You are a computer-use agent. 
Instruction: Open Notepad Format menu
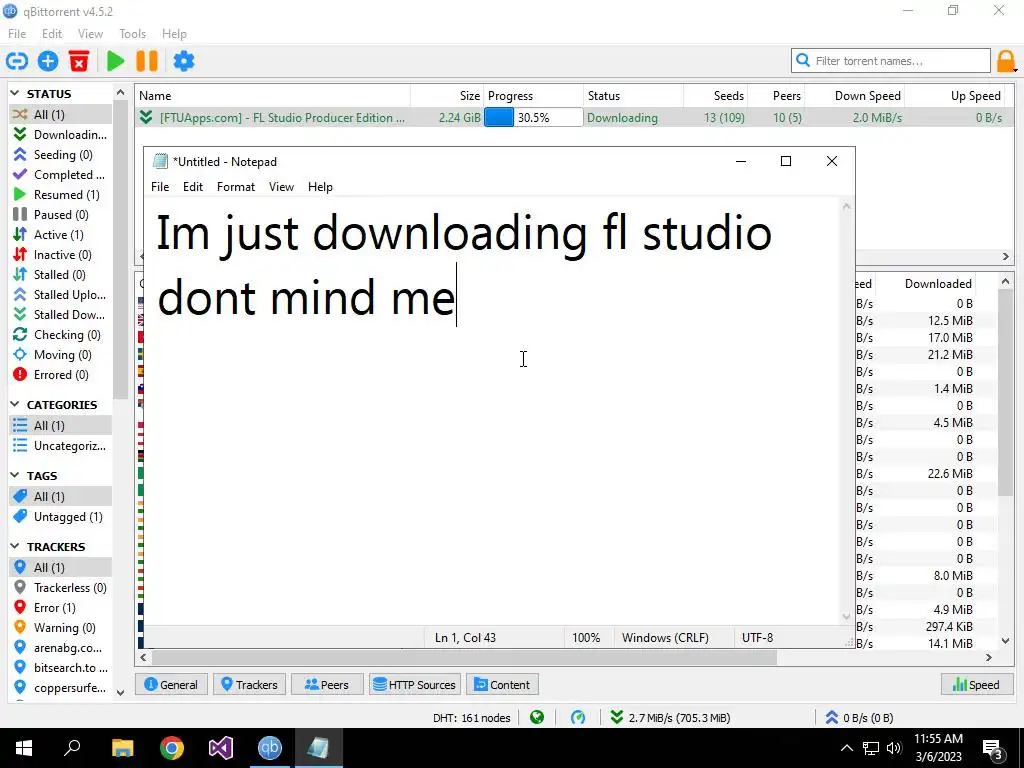click(236, 187)
